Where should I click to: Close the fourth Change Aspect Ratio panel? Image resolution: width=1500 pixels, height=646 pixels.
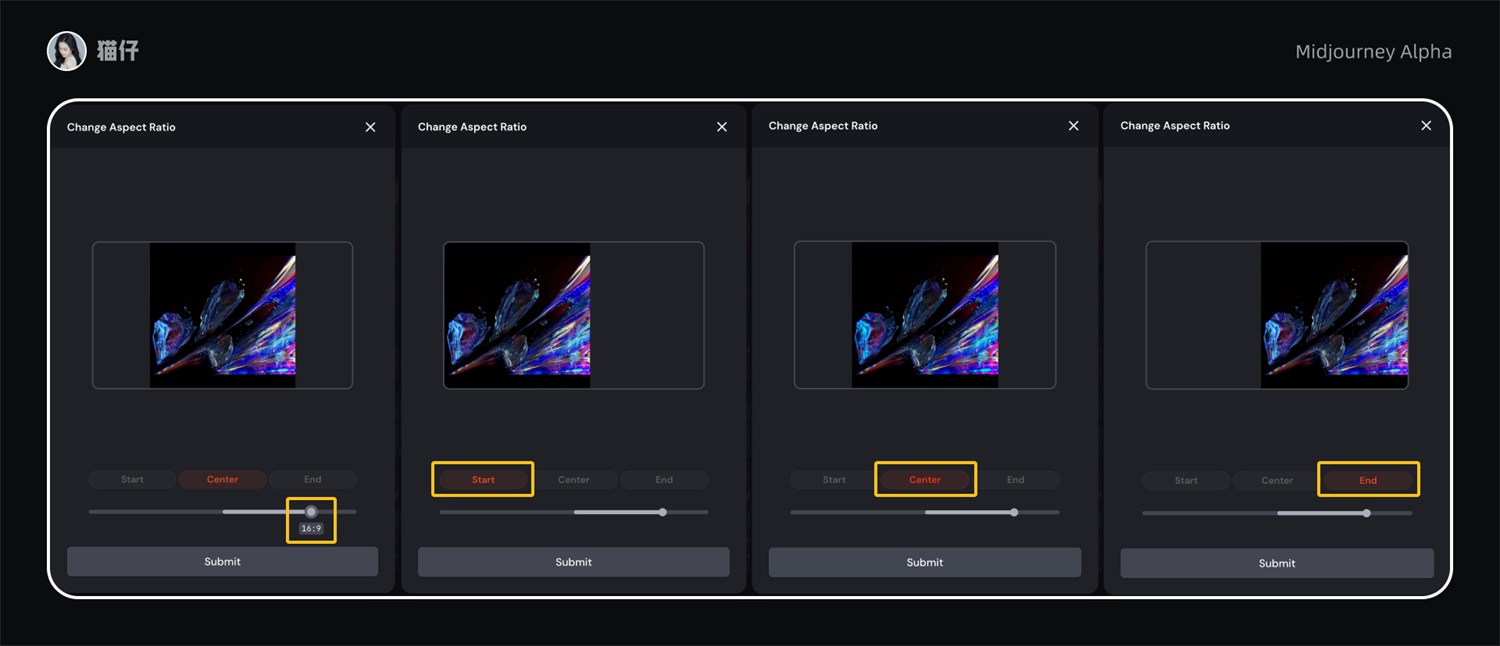click(x=1426, y=126)
